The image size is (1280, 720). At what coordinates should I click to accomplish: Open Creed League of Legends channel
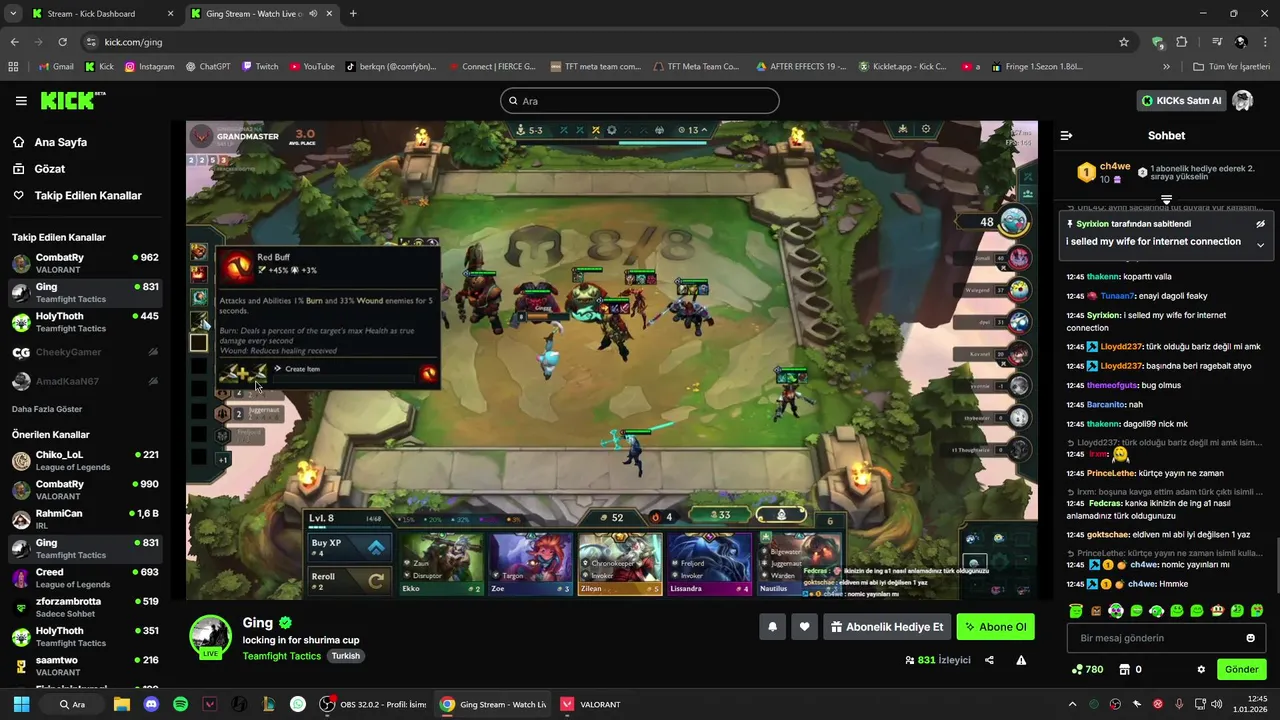[85, 578]
